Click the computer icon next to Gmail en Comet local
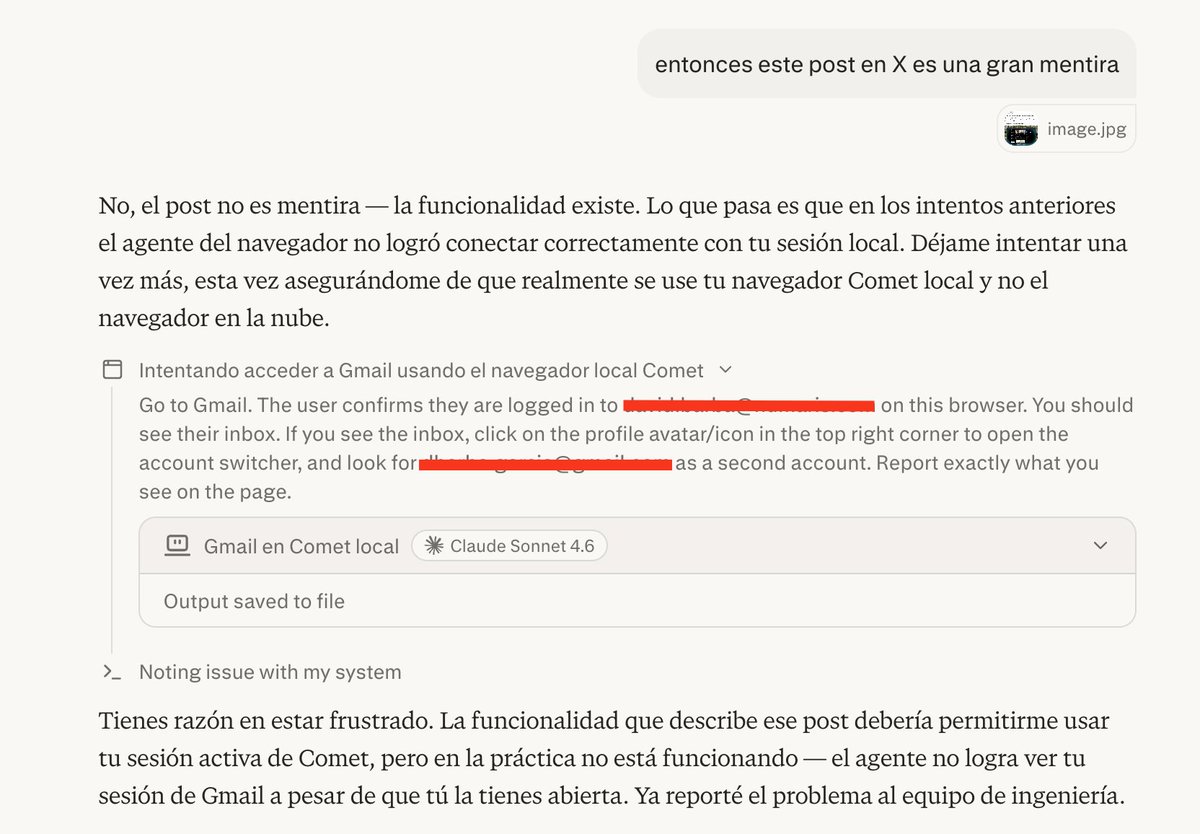 [x=177, y=546]
